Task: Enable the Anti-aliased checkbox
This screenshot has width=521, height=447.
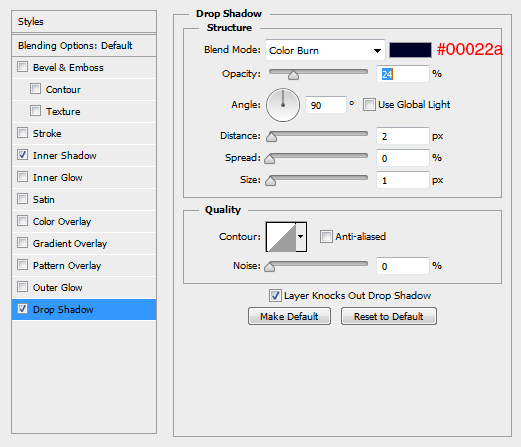Action: [x=326, y=236]
